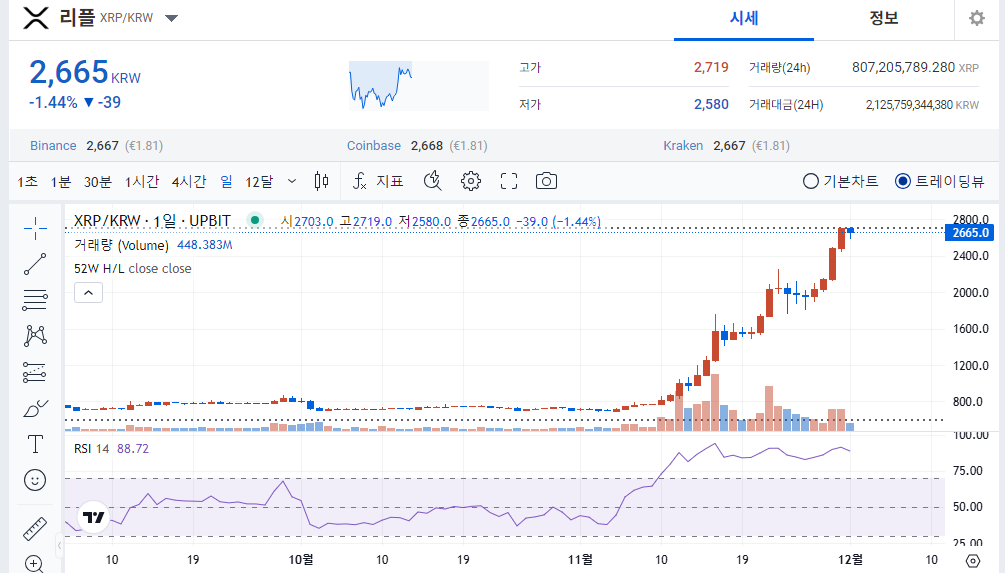
Task: Click the XRP/KRW · 1일 · UPBIT chart title
Action: pyautogui.click(x=152, y=221)
